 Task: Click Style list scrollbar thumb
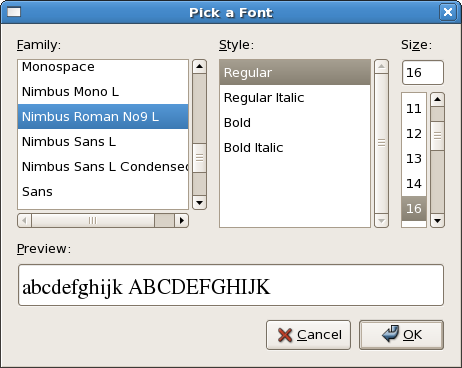coord(381,143)
